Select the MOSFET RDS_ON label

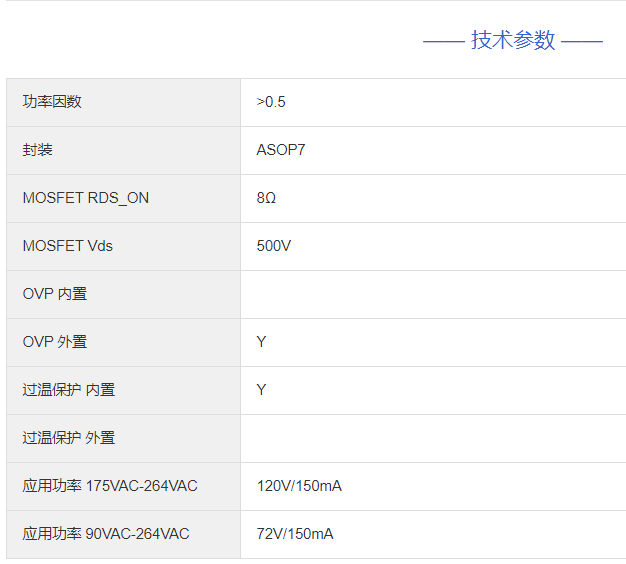pos(86,198)
